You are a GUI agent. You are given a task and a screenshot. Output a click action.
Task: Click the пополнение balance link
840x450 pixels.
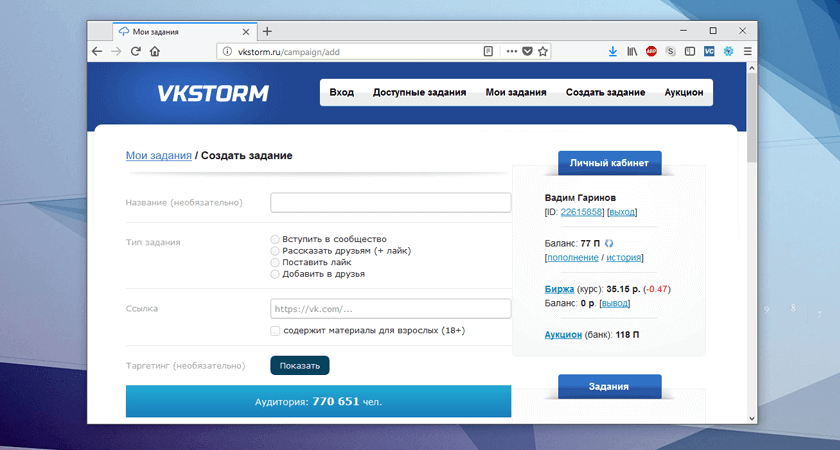pos(573,257)
